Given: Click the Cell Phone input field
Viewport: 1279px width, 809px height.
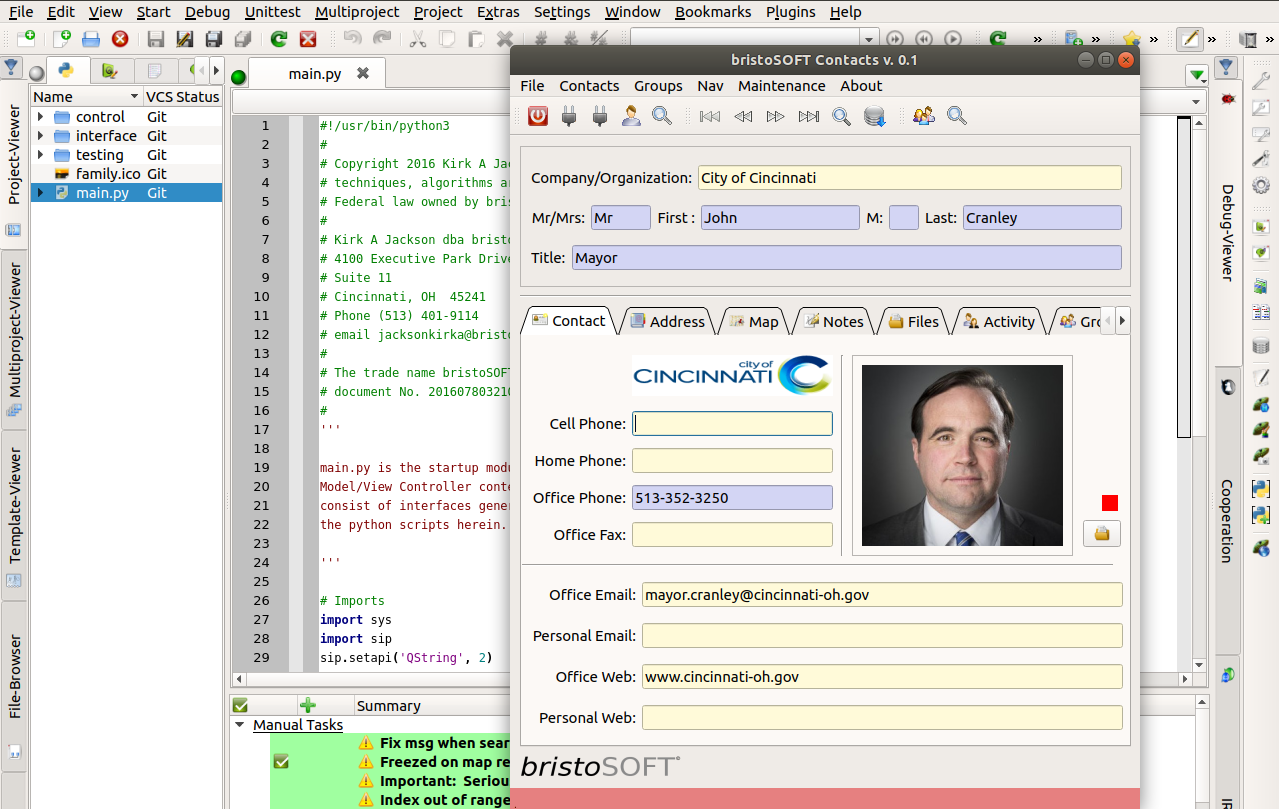Looking at the screenshot, I should pos(732,424).
